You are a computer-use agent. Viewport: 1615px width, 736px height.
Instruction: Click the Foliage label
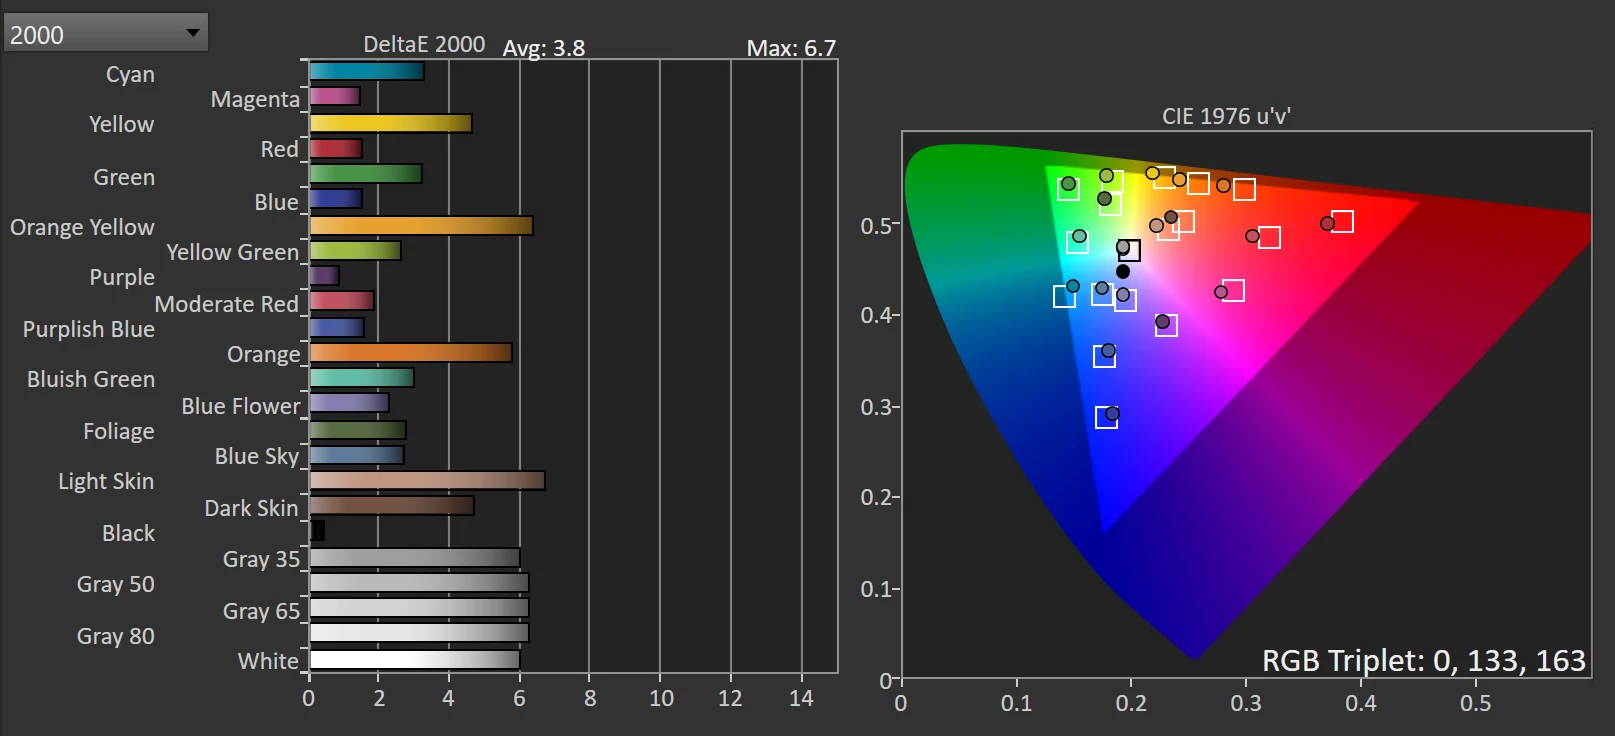(119, 431)
